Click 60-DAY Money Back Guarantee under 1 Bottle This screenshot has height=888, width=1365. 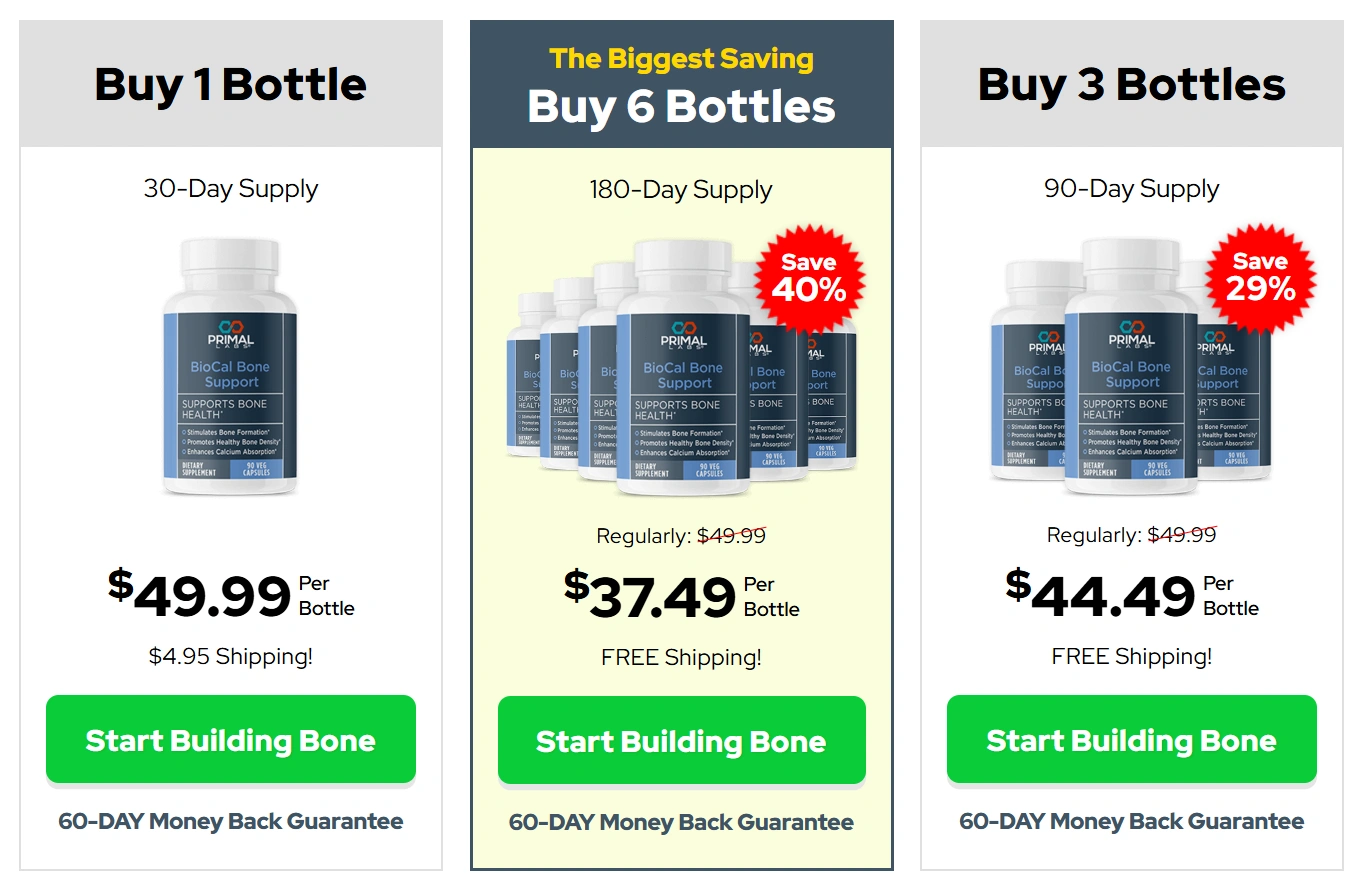point(231,822)
